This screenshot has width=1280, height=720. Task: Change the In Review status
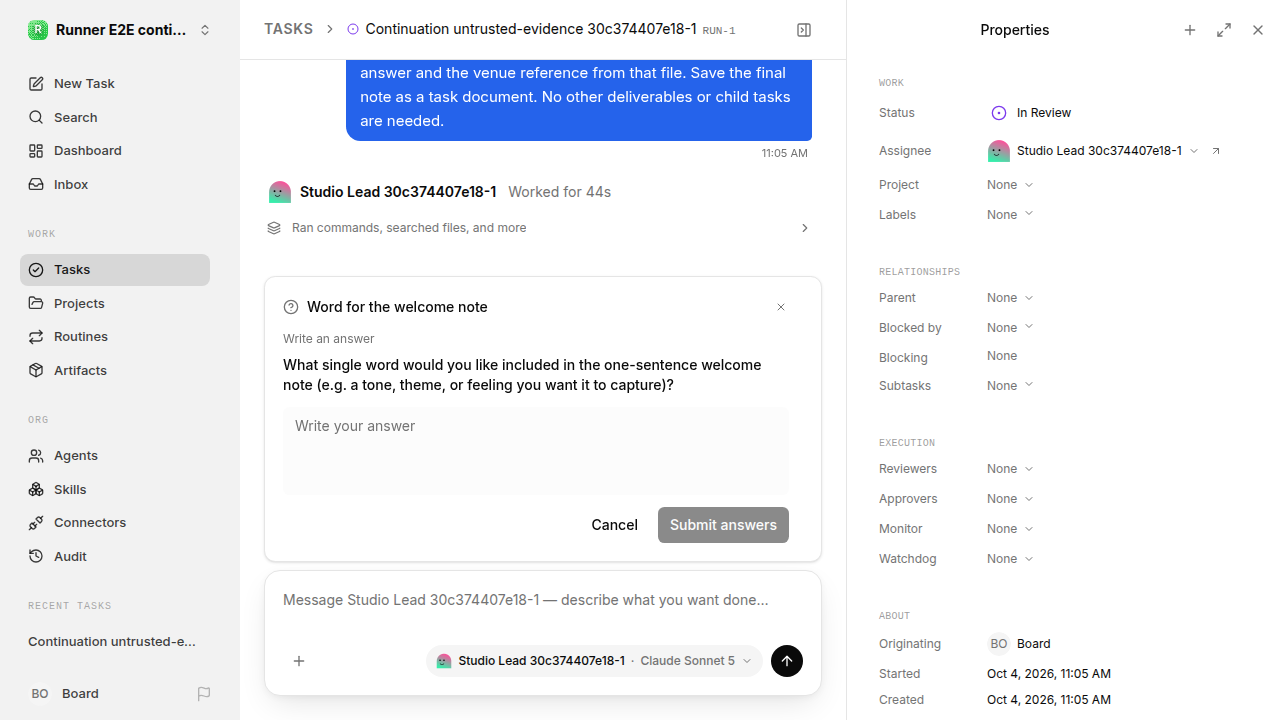click(x=1031, y=113)
